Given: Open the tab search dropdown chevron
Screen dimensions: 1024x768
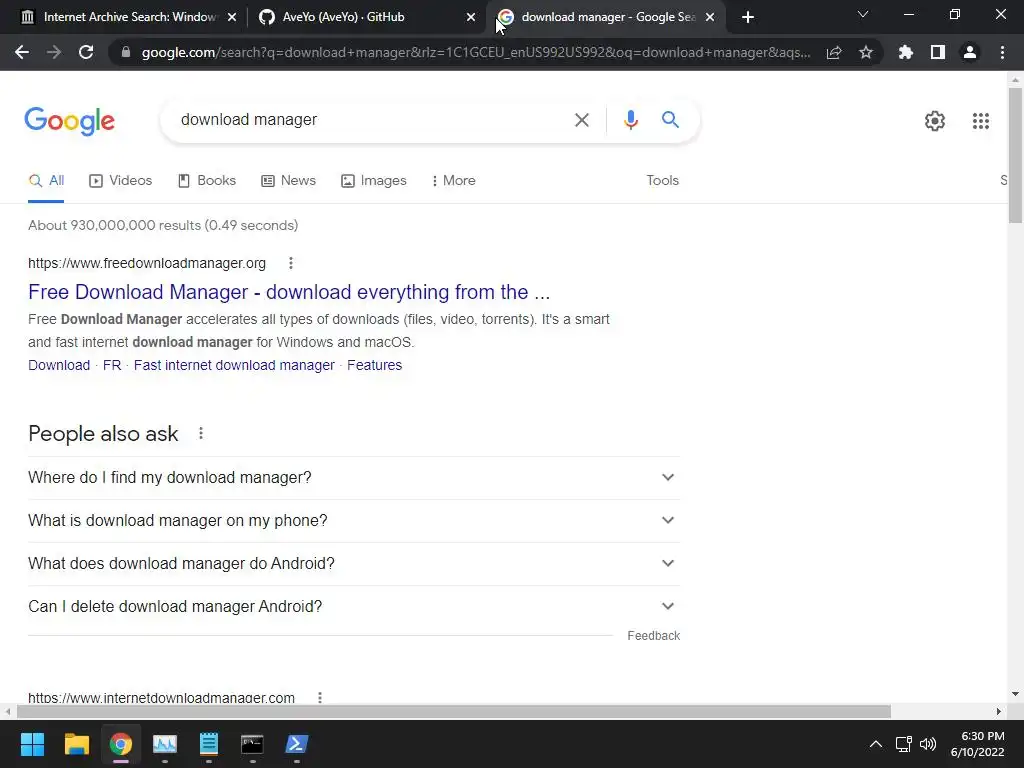Looking at the screenshot, I should click(x=863, y=14).
